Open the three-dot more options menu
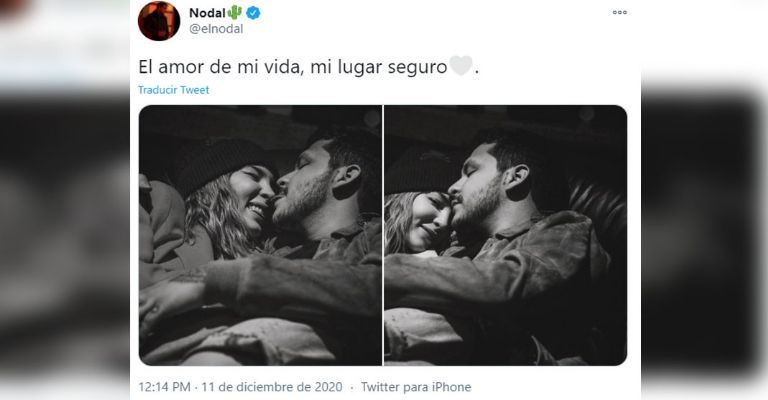 (x=620, y=12)
